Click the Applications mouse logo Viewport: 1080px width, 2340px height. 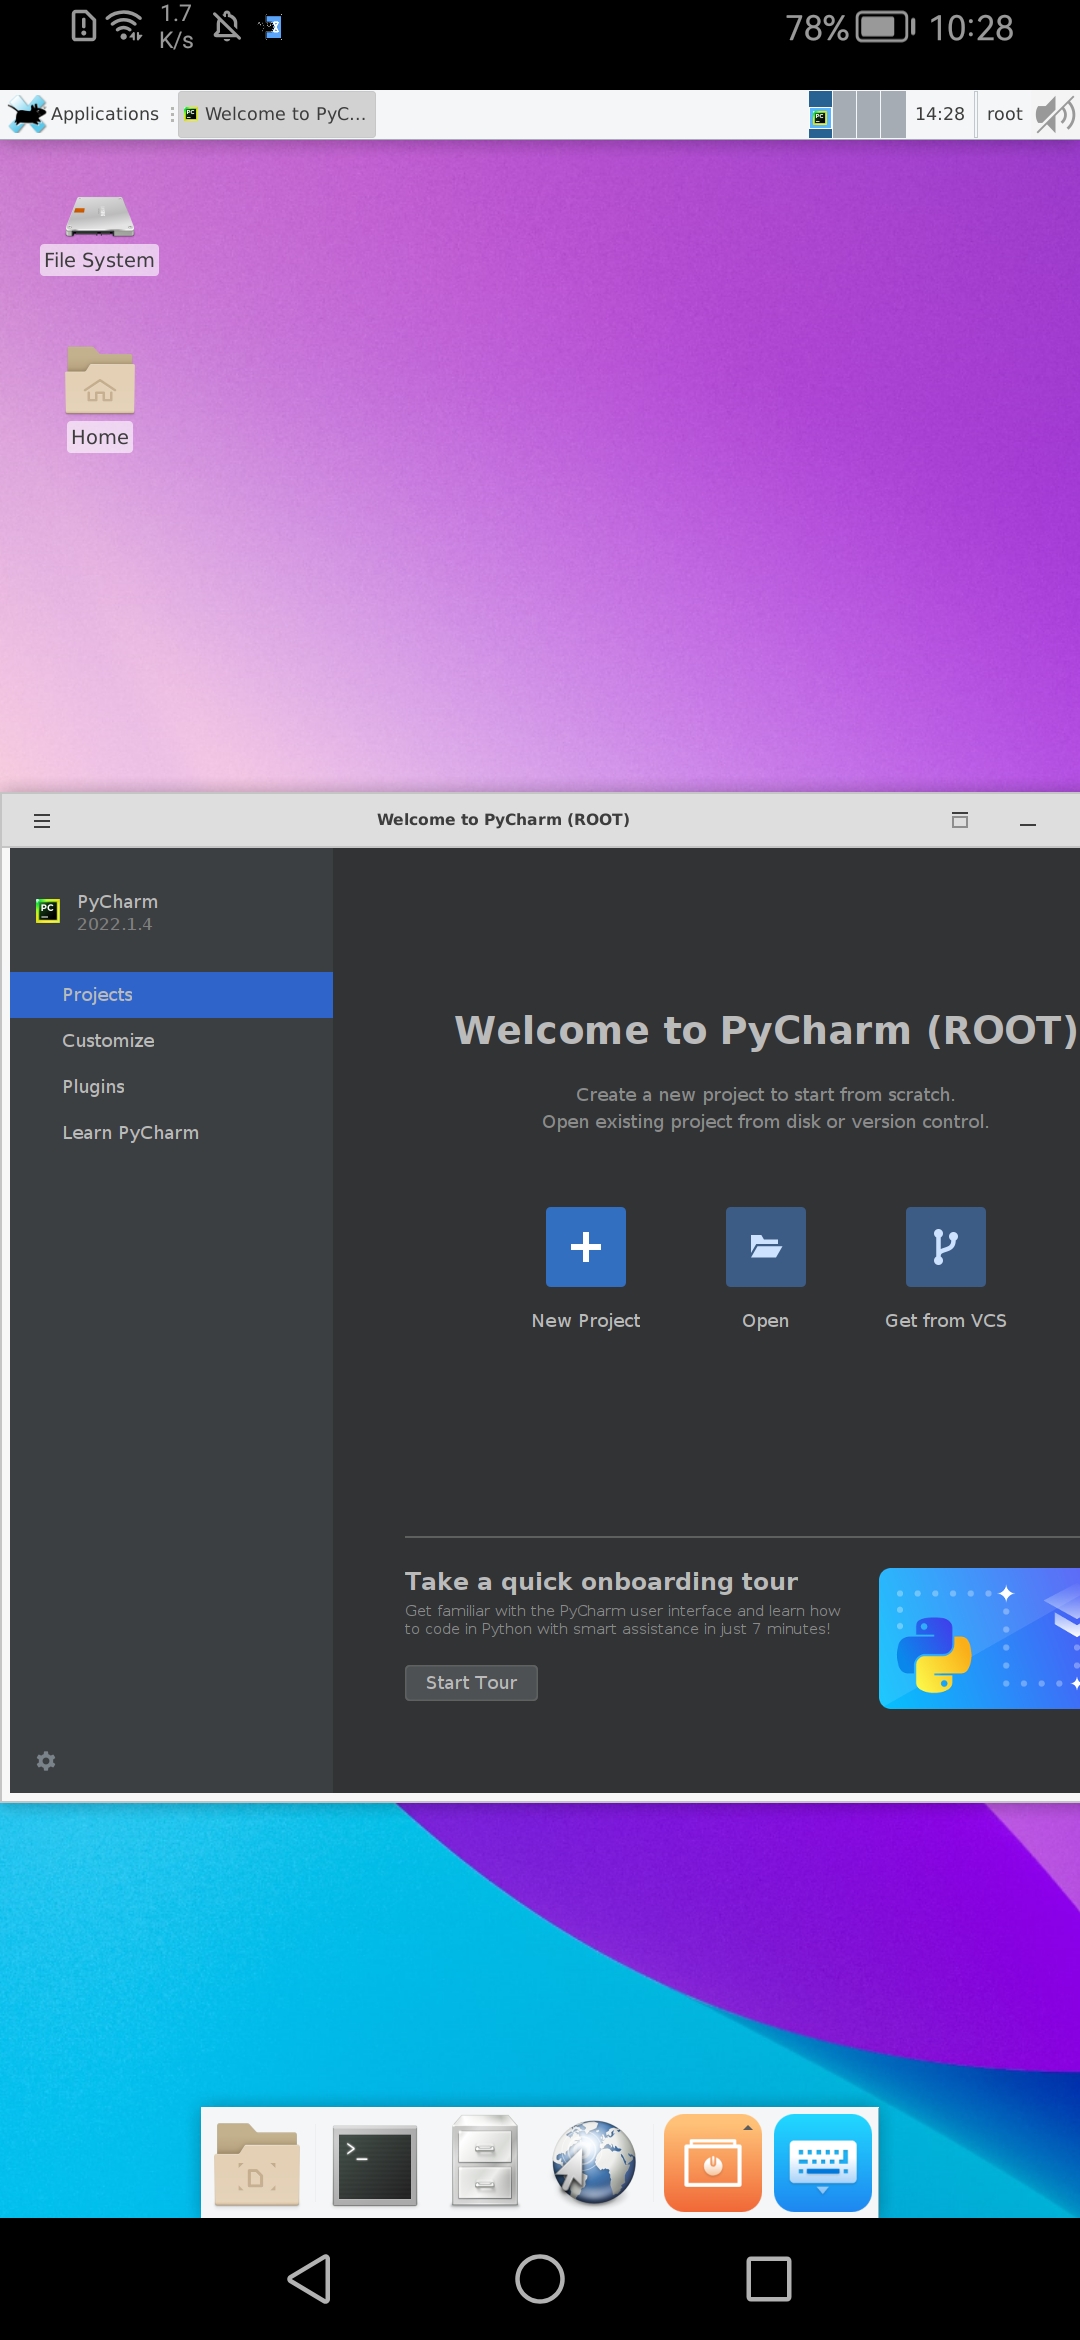27,114
